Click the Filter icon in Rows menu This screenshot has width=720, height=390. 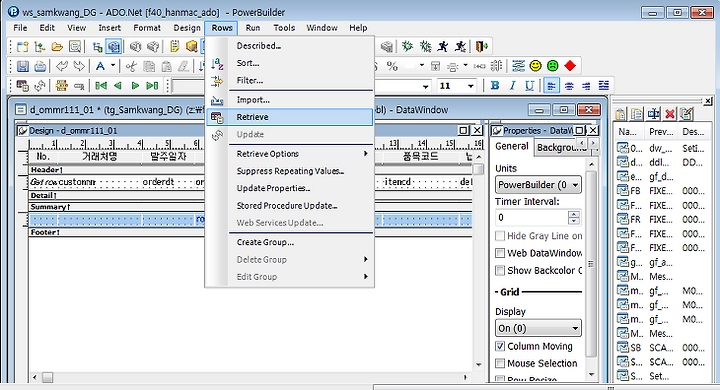[x=217, y=81]
